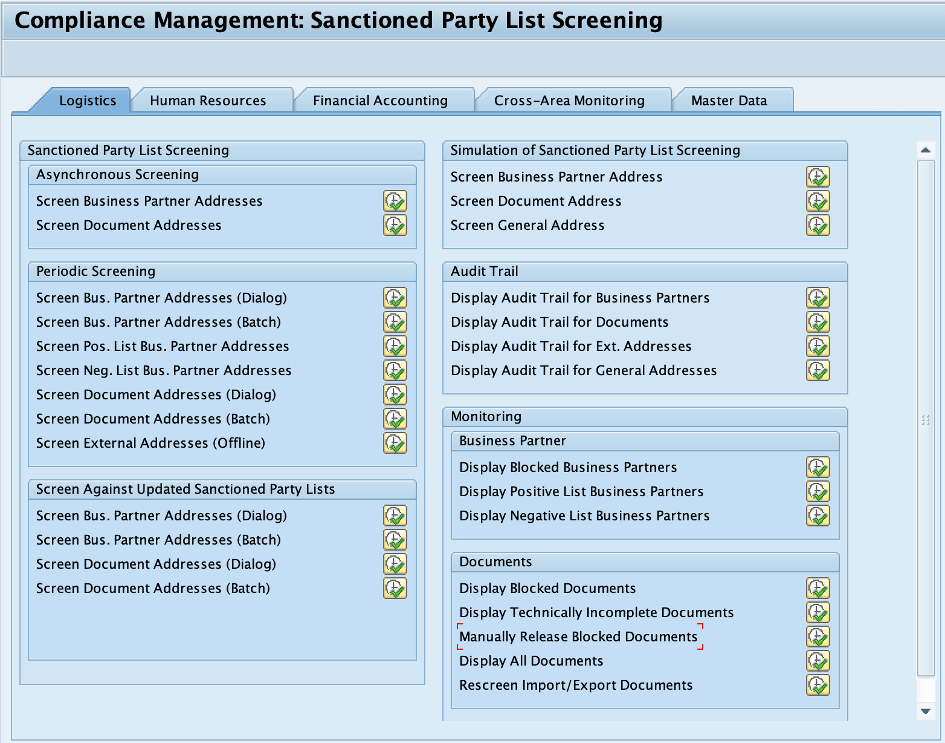Execute icon for Screen Business Partner Addresses

pyautogui.click(x=395, y=201)
